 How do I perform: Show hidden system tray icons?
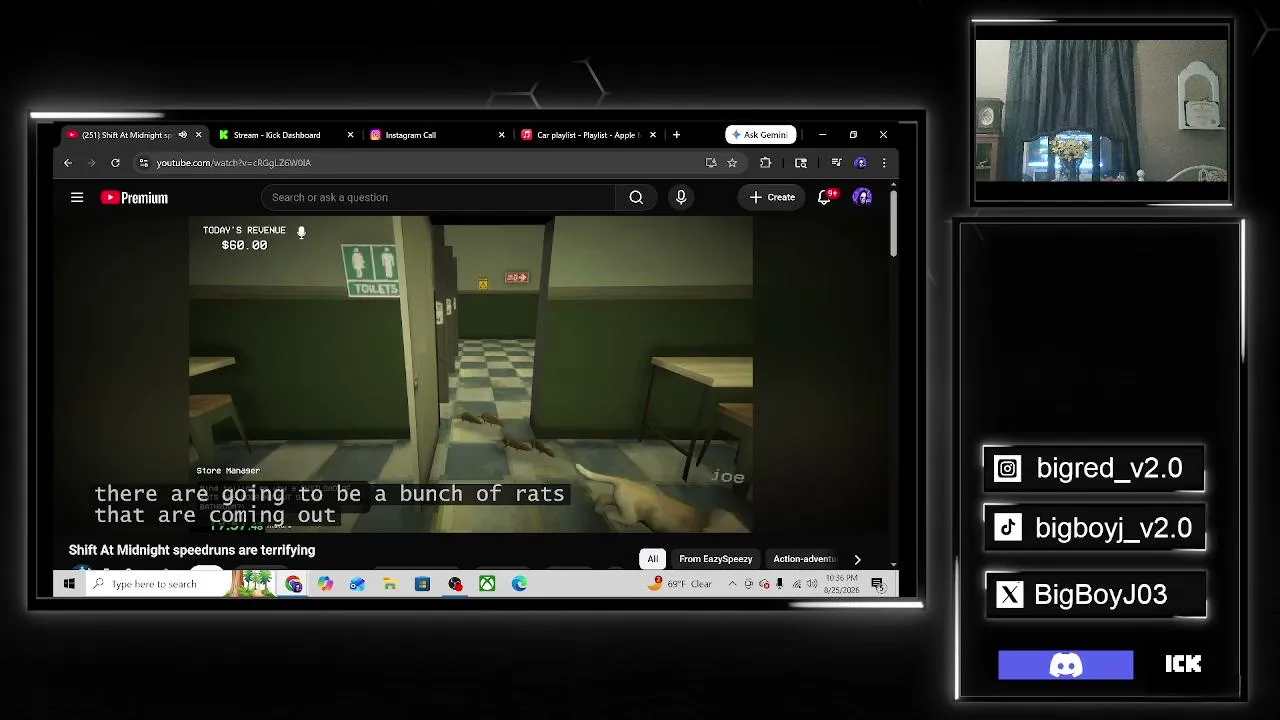pyautogui.click(x=732, y=584)
